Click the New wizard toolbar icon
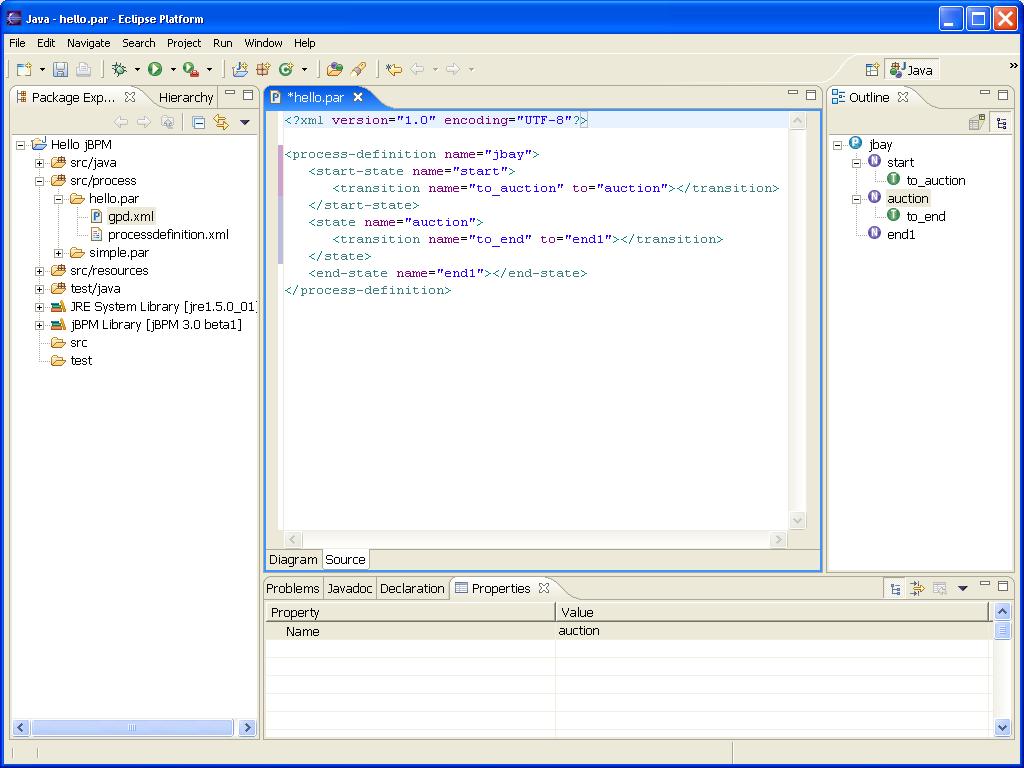The height and width of the screenshot is (768, 1024). pyautogui.click(x=24, y=69)
